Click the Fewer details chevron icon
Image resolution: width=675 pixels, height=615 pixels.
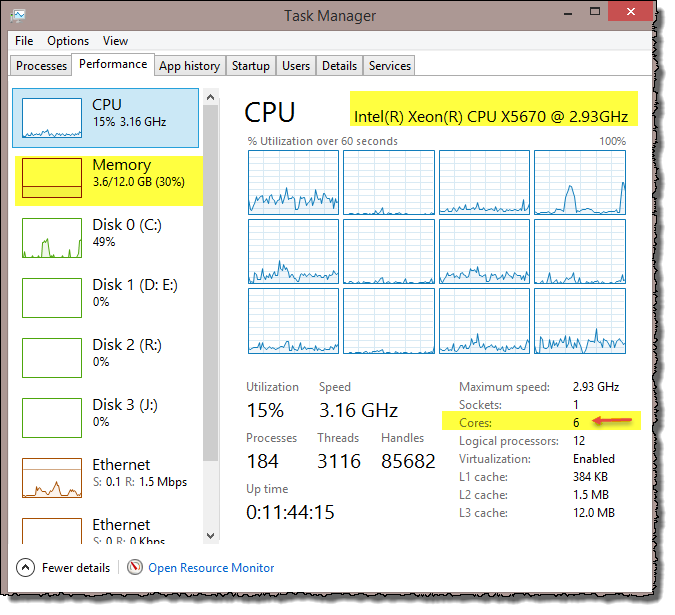tap(25, 568)
